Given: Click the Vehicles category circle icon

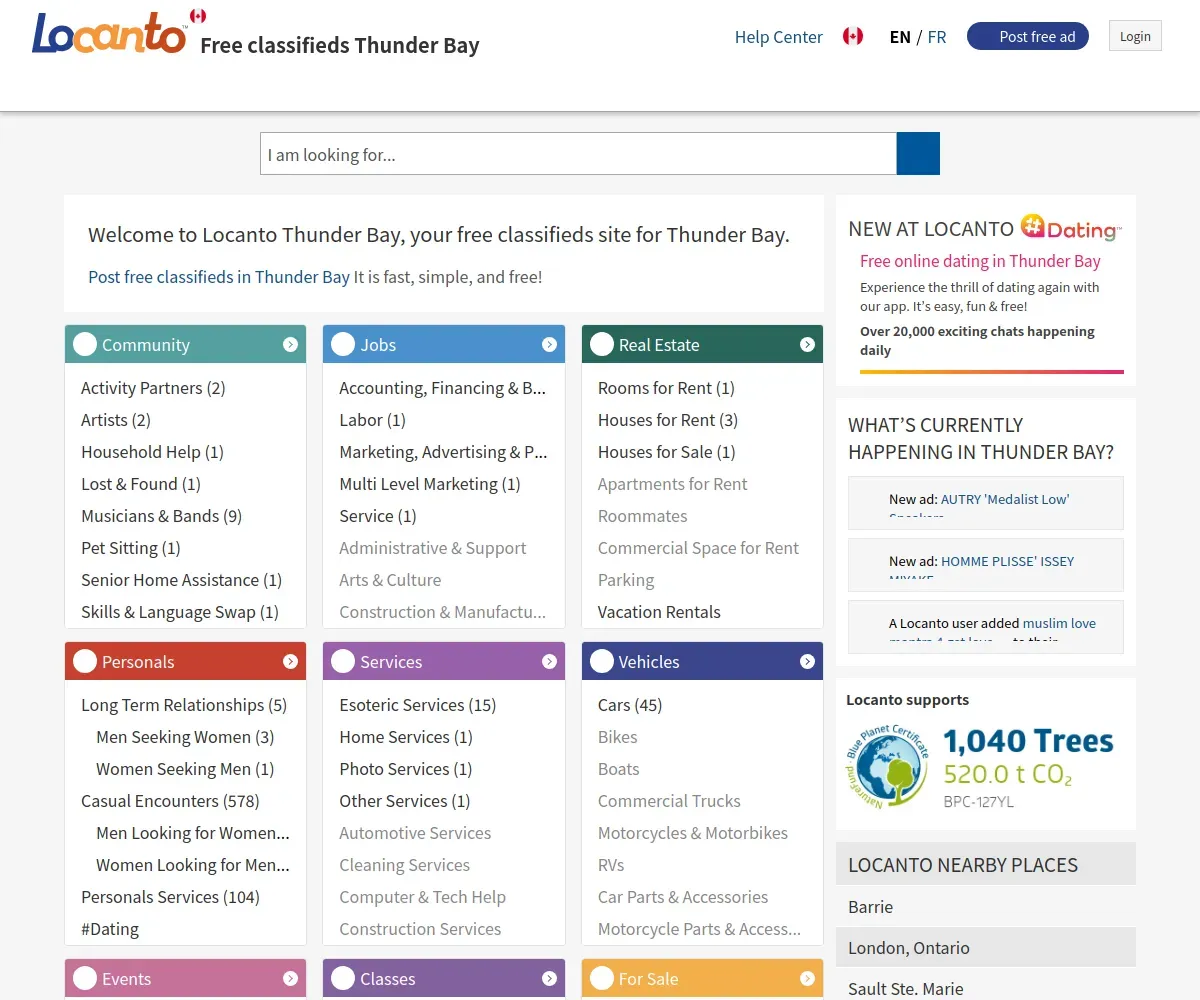Looking at the screenshot, I should (x=602, y=661).
